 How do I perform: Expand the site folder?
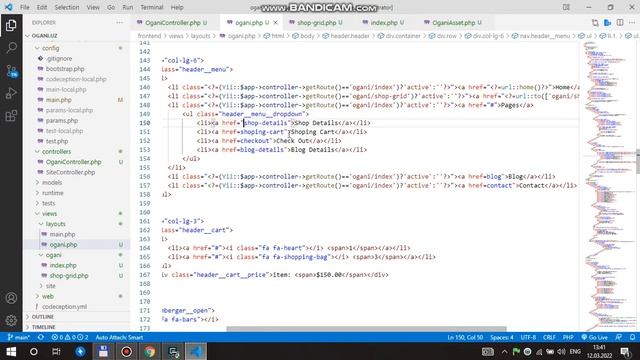pyautogui.click(x=51, y=286)
